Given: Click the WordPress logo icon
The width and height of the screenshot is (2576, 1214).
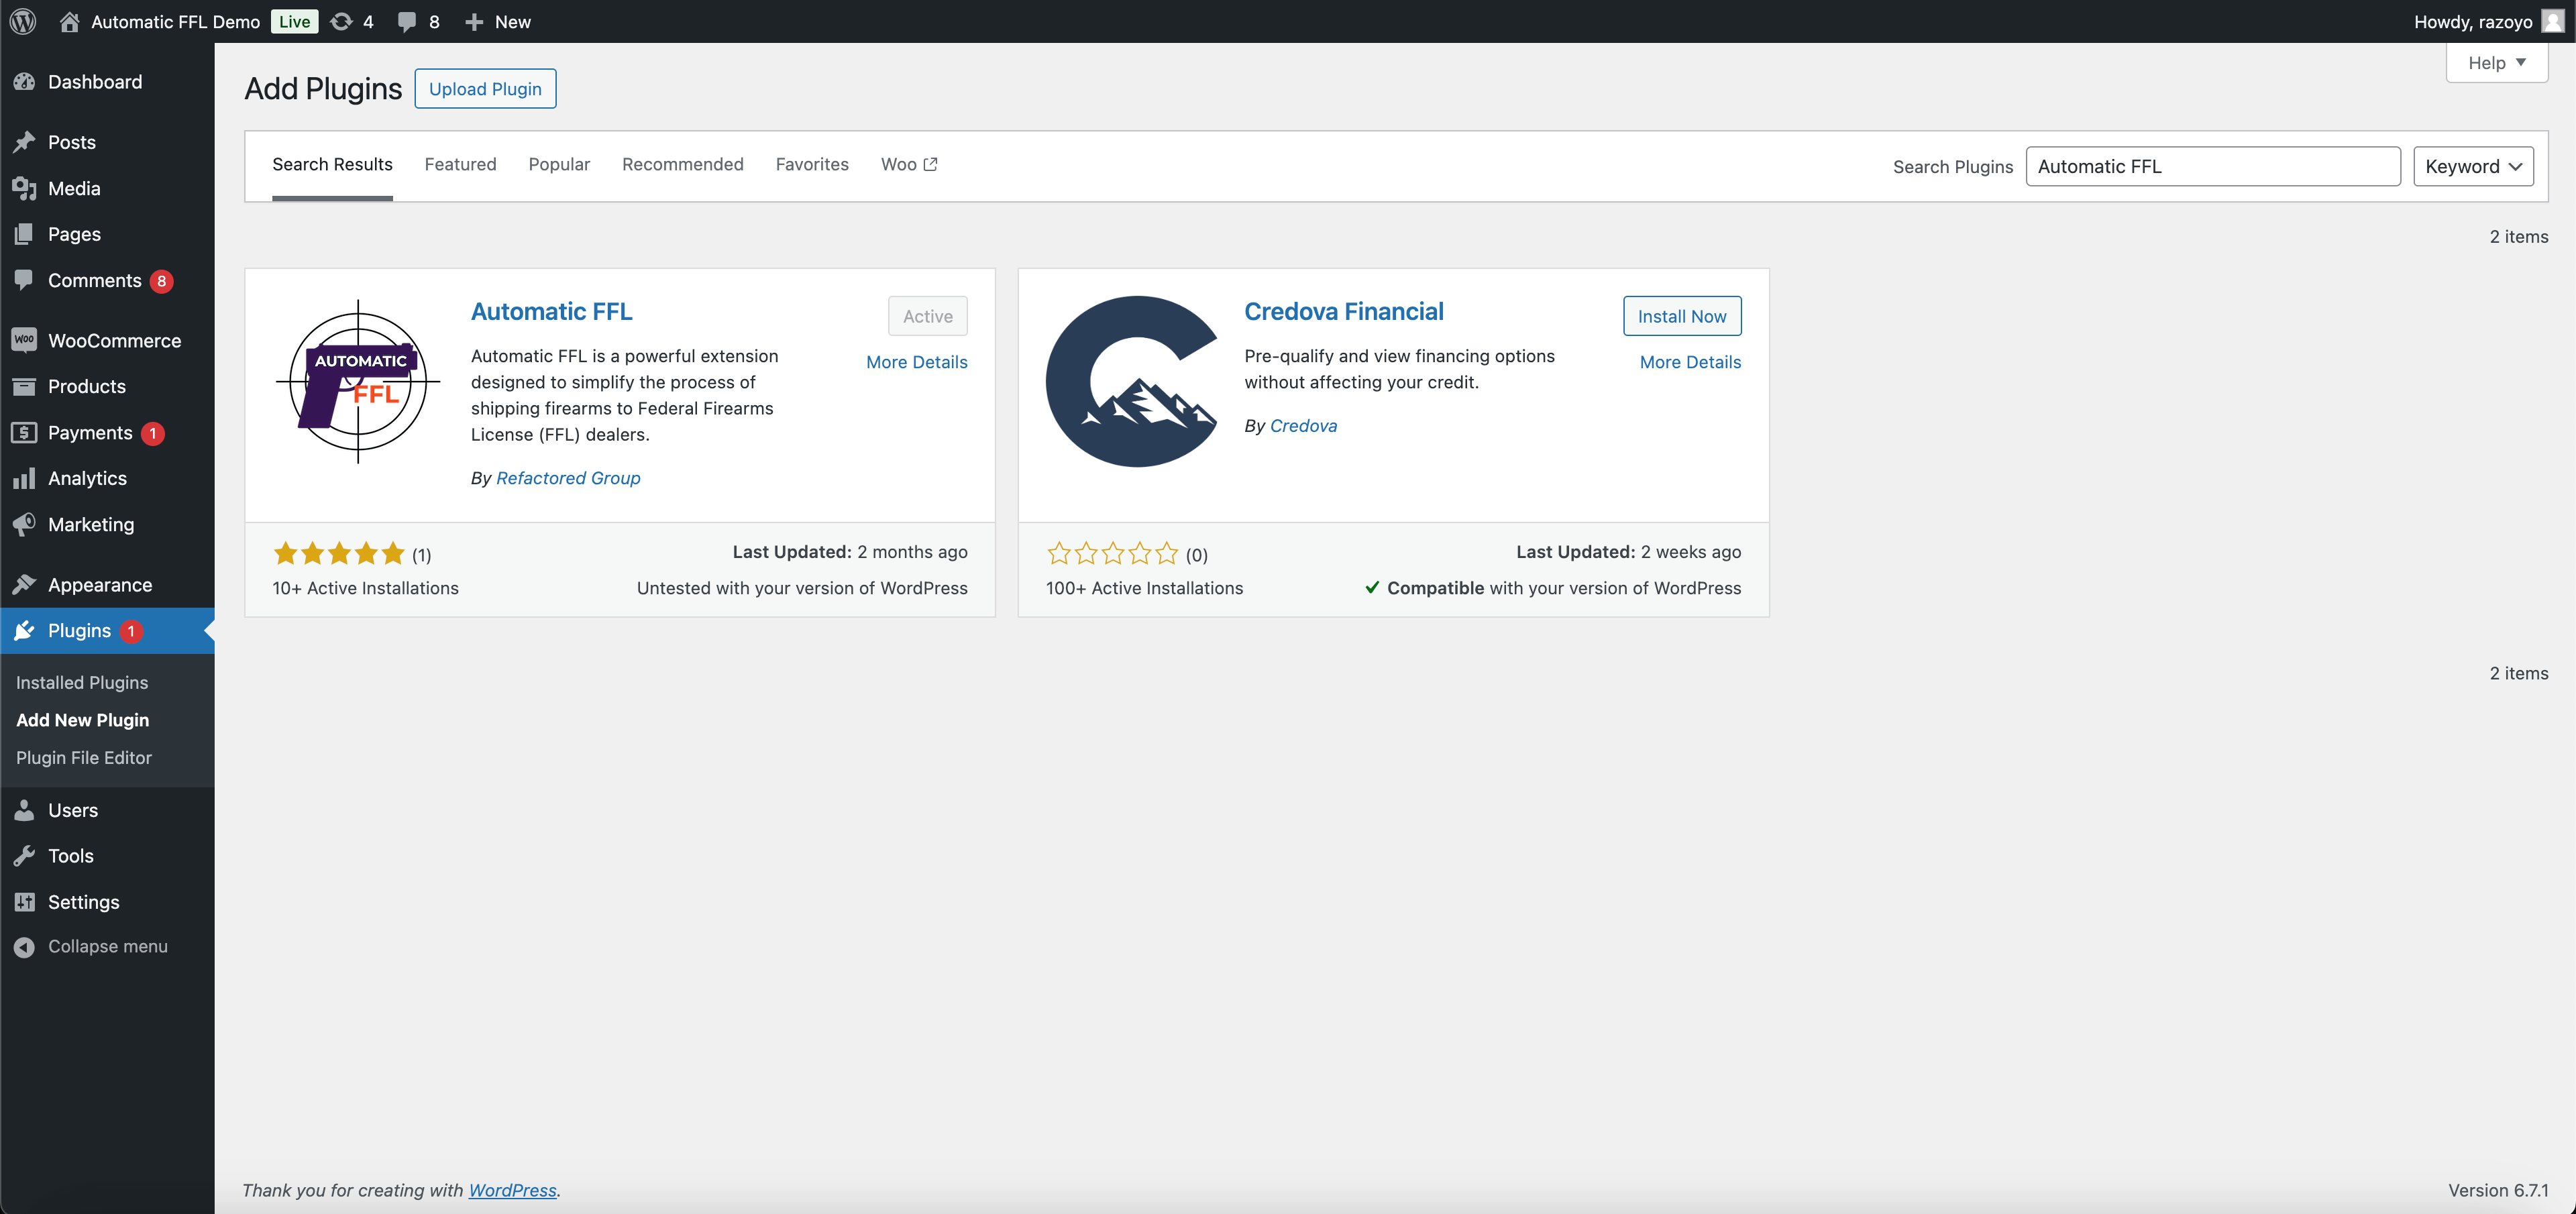Looking at the screenshot, I should click(23, 21).
